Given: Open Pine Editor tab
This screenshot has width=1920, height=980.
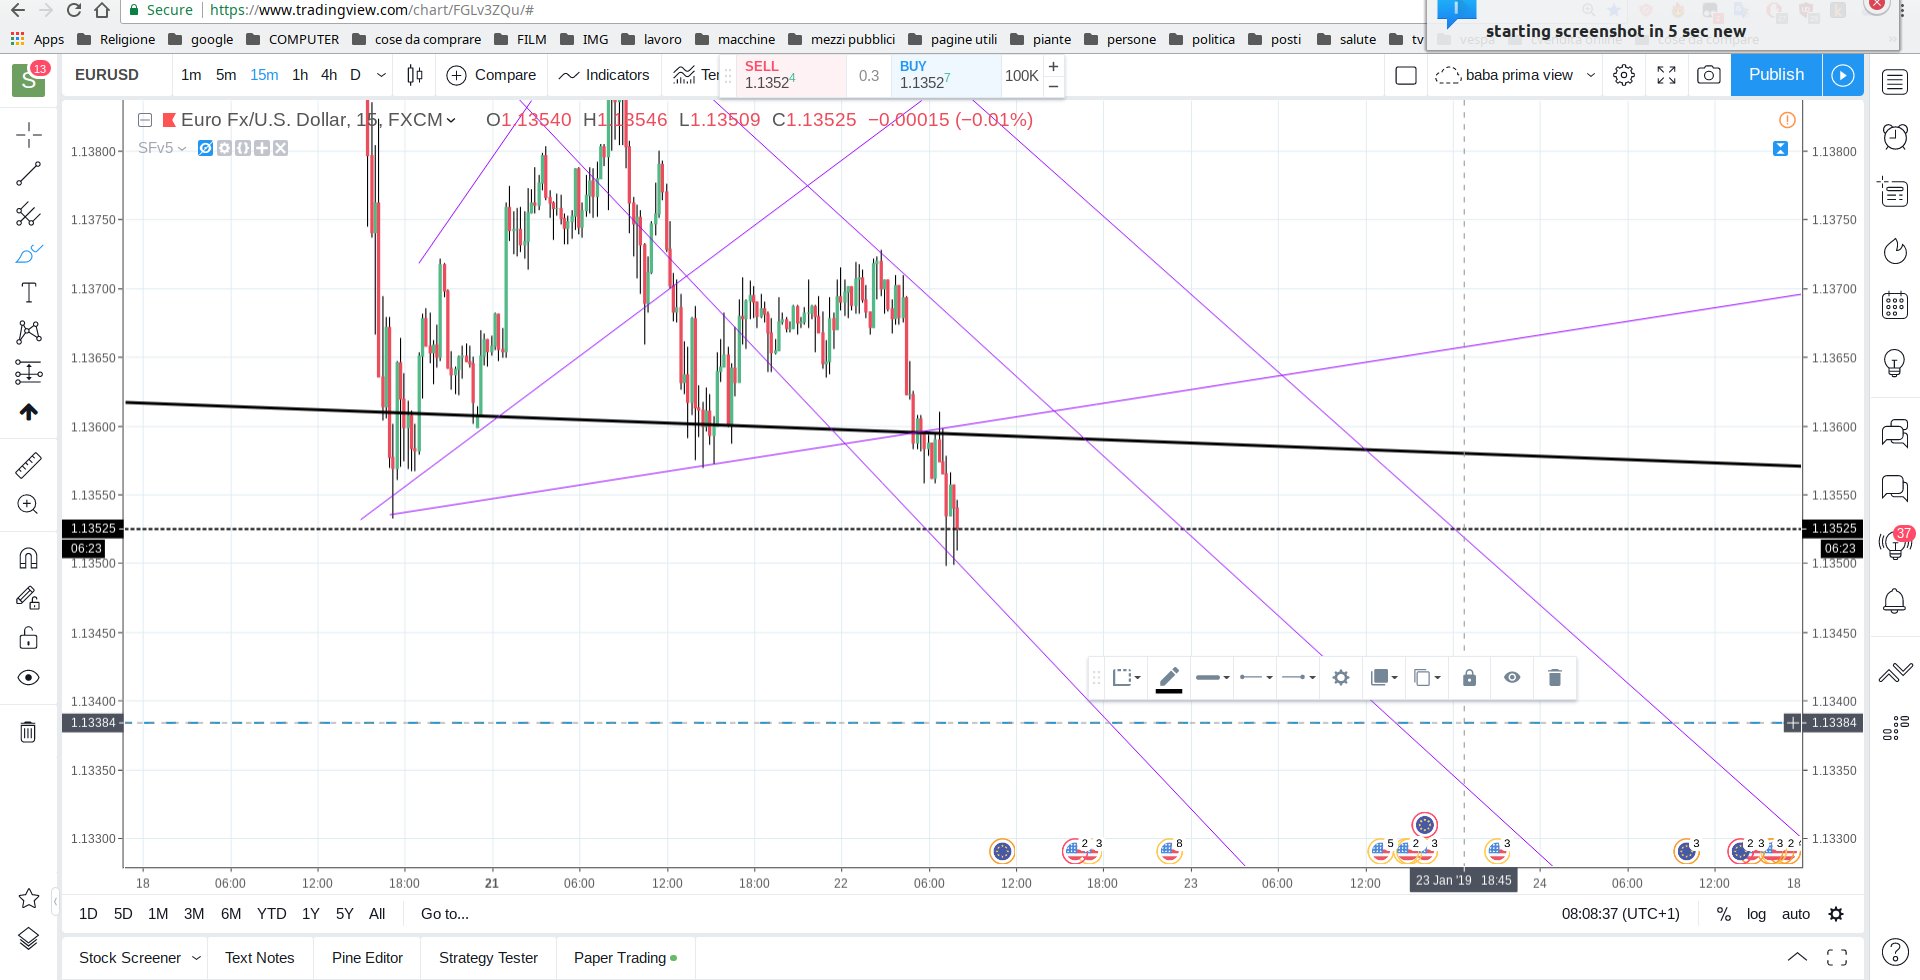Looking at the screenshot, I should point(367,958).
